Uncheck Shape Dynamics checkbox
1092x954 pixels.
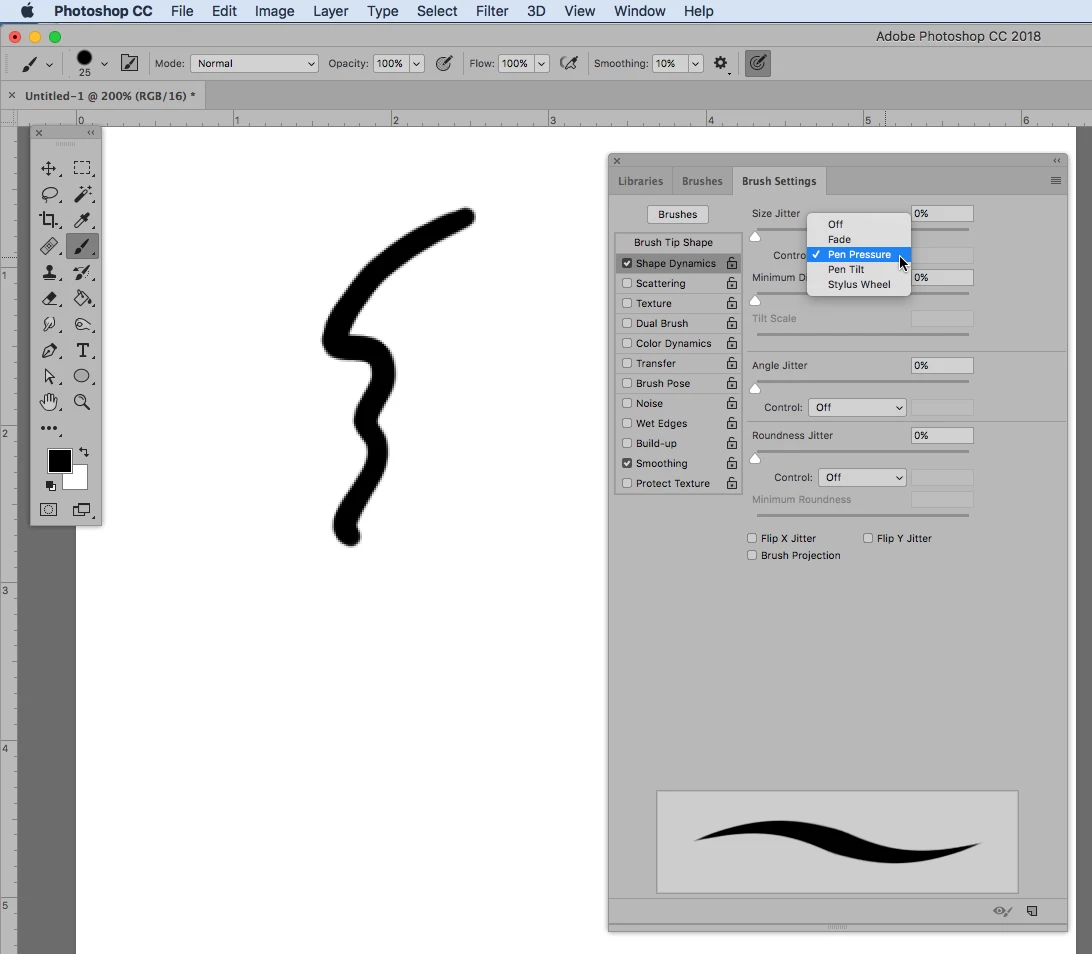coord(627,263)
